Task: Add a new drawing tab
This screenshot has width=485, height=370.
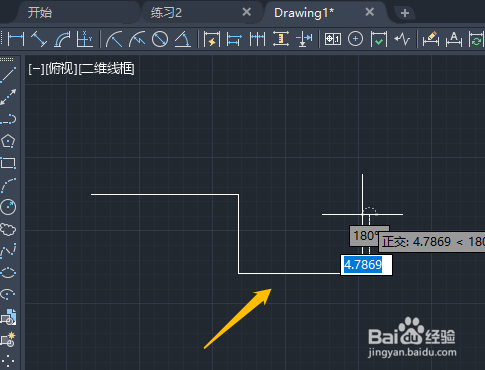Action: pyautogui.click(x=405, y=13)
